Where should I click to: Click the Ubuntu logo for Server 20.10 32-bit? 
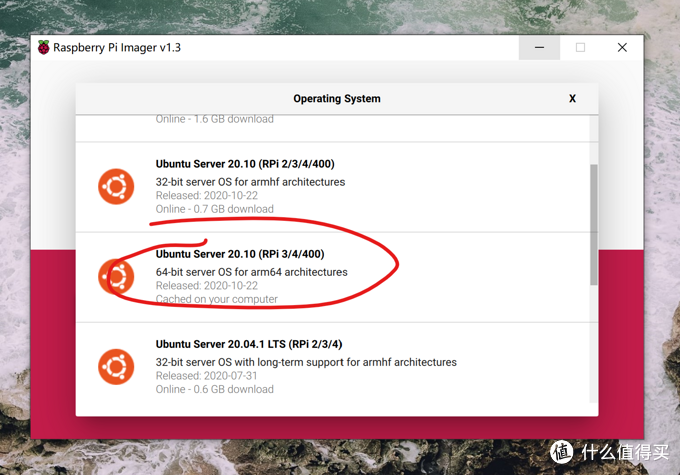tap(116, 187)
